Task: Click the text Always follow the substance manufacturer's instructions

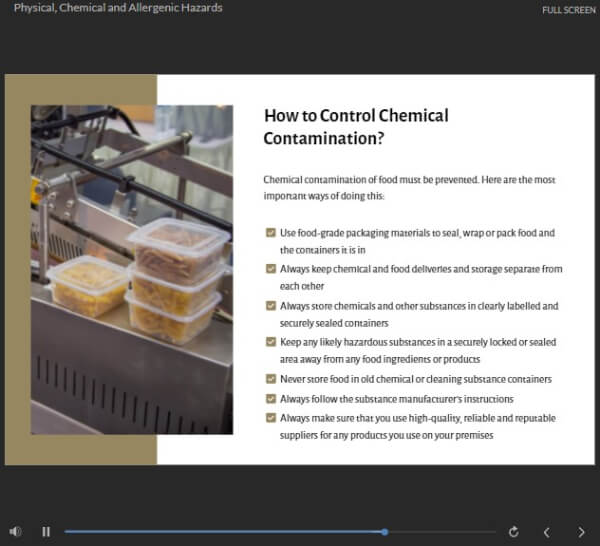Action: tap(397, 399)
